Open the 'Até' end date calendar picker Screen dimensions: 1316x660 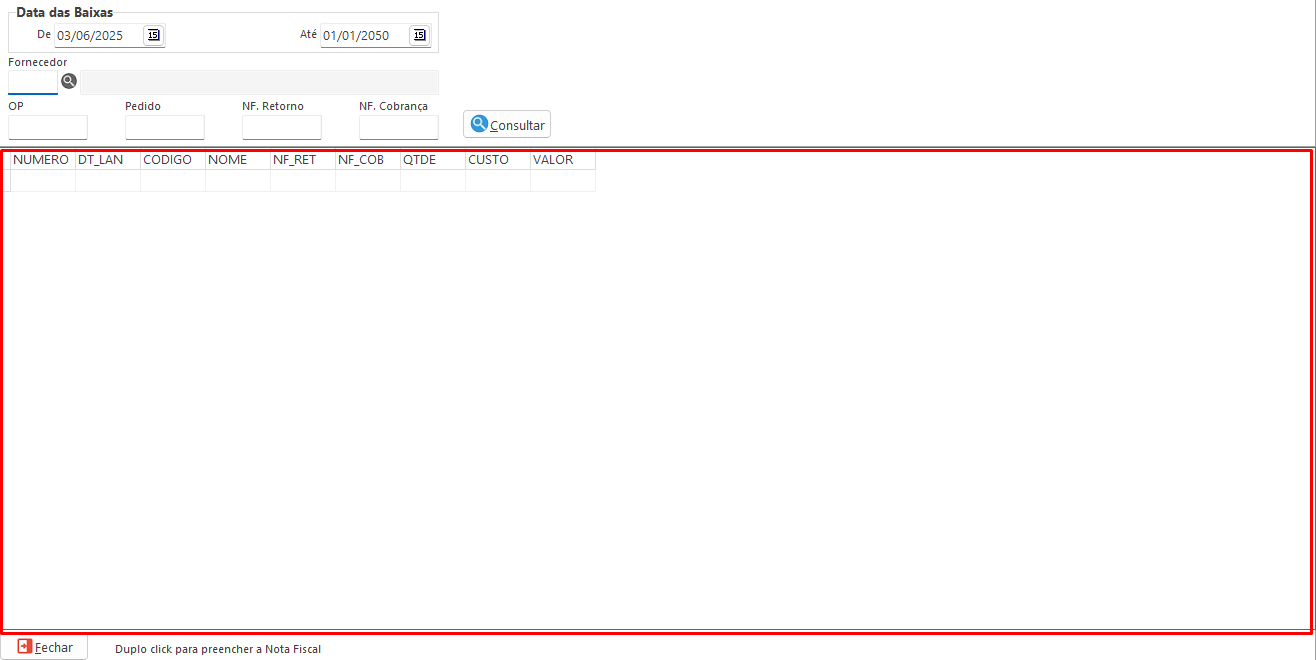419,35
